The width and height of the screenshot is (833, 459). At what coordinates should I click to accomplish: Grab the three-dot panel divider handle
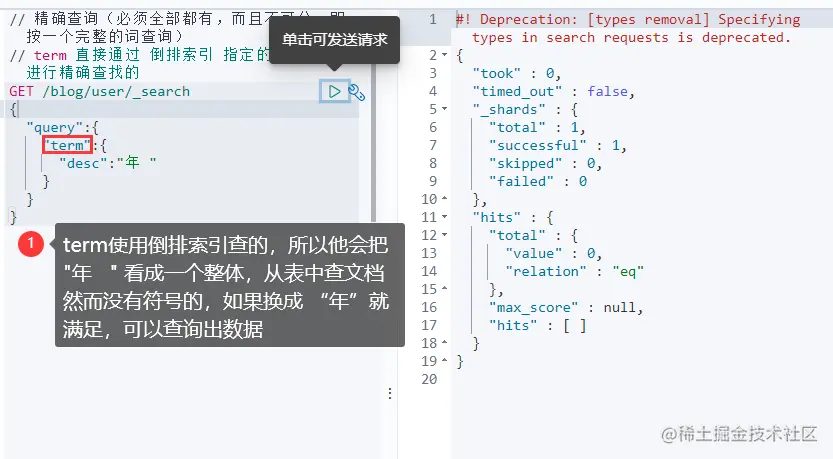(390, 393)
